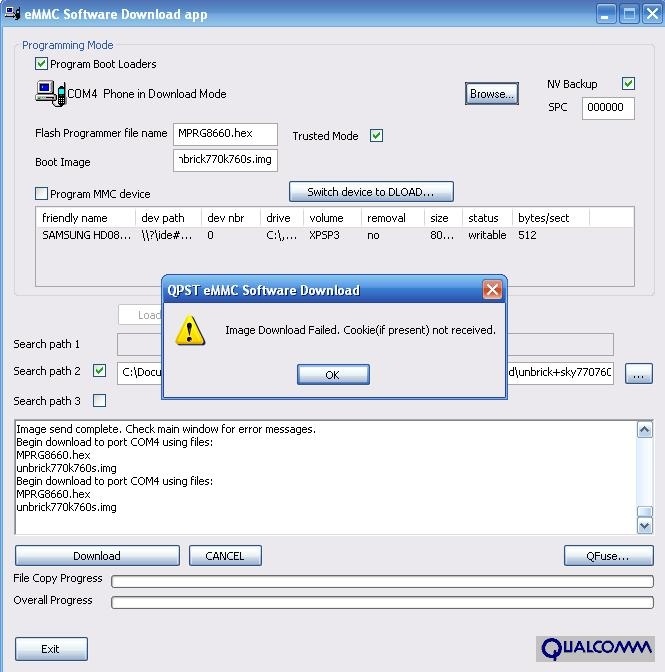The image size is (665, 672).
Task: Toggle the Search path 2 checkbox
Action: (99, 371)
